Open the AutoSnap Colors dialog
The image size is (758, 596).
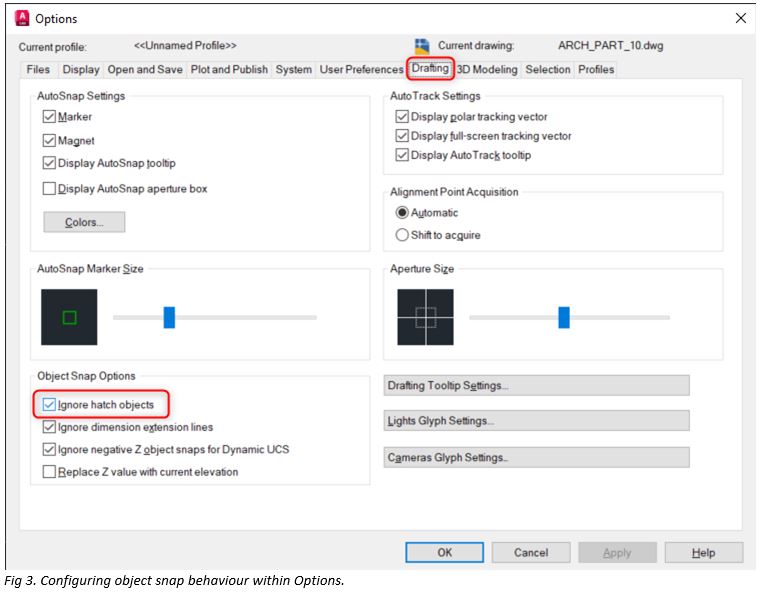point(84,222)
